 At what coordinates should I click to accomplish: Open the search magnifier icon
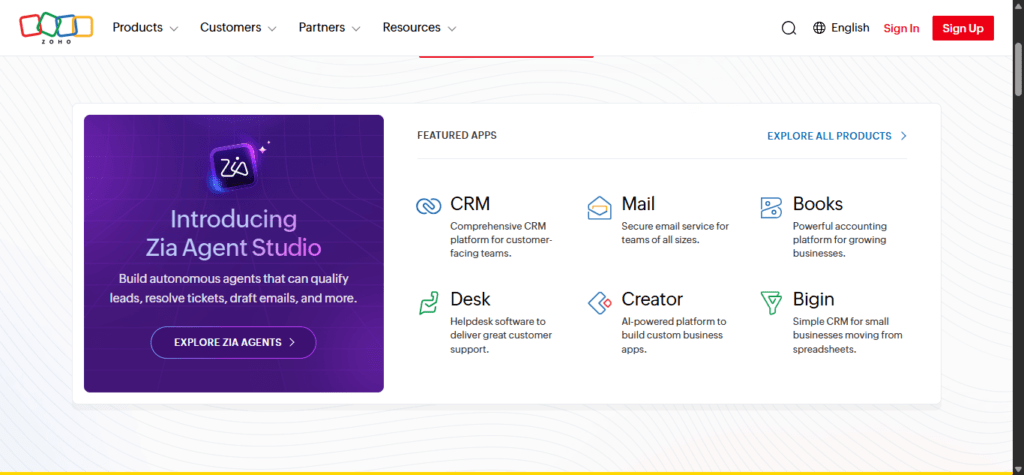[789, 28]
